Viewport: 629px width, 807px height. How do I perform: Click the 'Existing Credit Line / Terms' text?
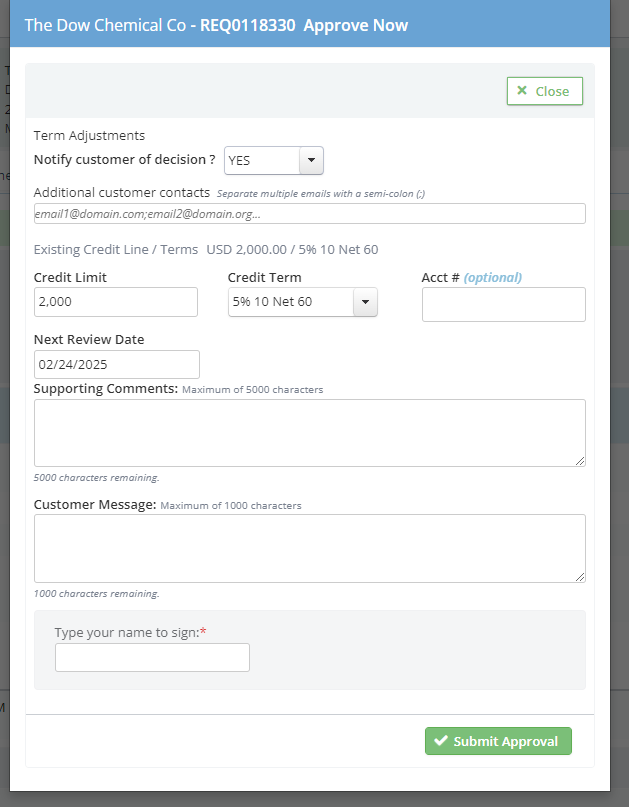[x=116, y=250]
